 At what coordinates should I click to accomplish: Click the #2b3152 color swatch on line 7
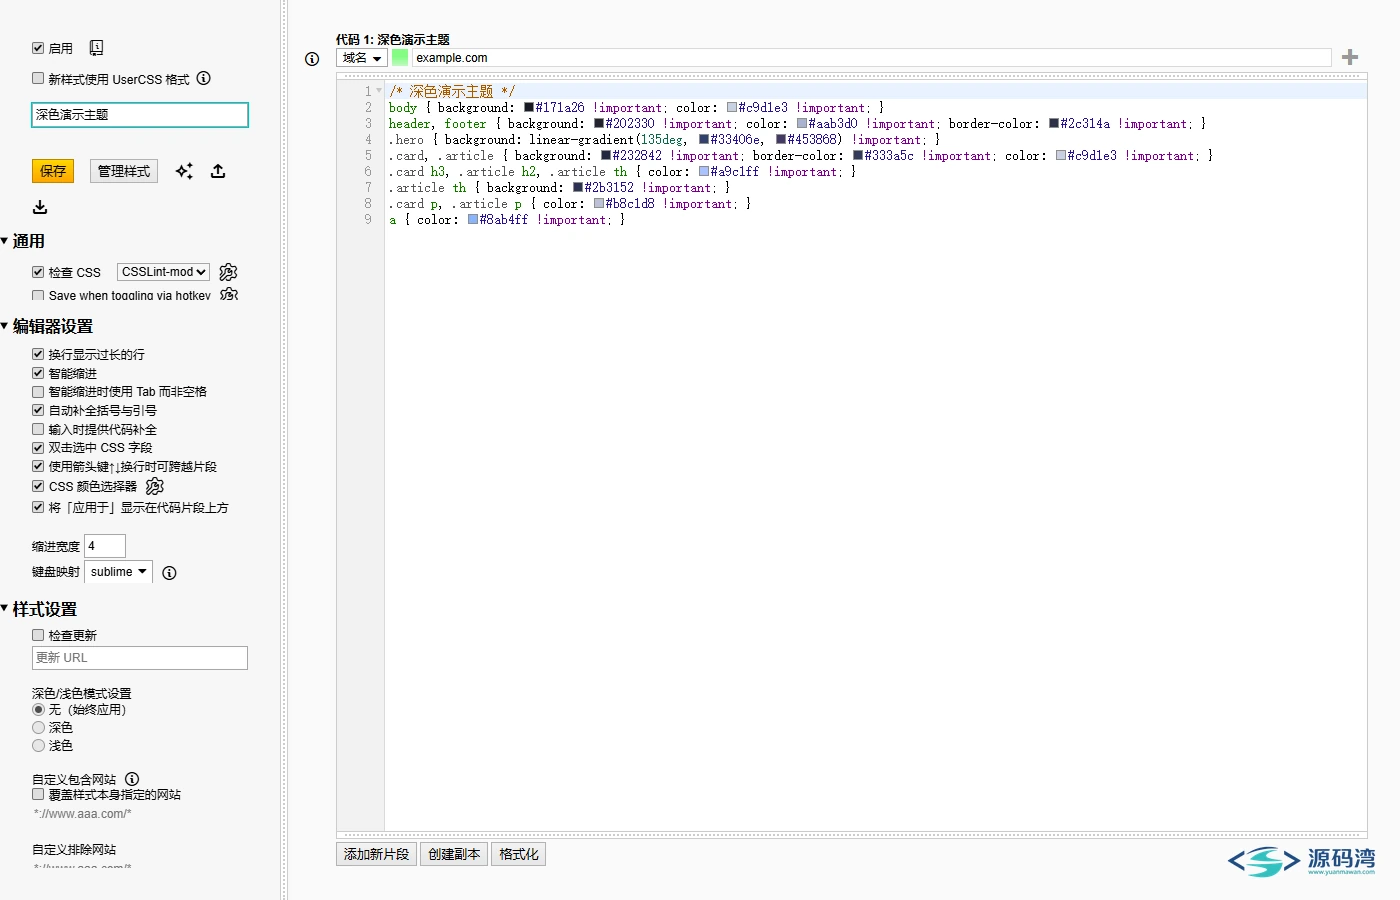(578, 187)
